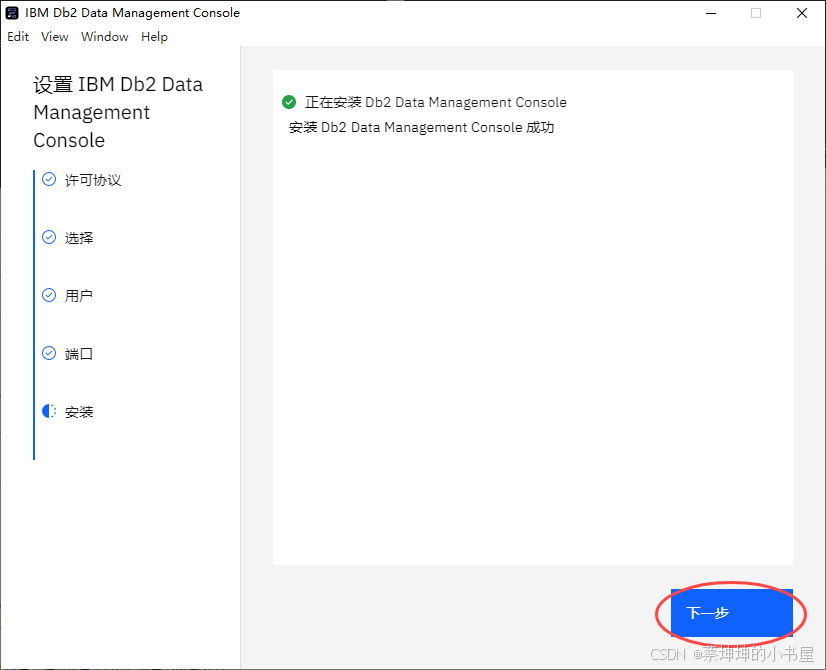Click the completed circle icon beside 许可协议

click(x=48, y=179)
